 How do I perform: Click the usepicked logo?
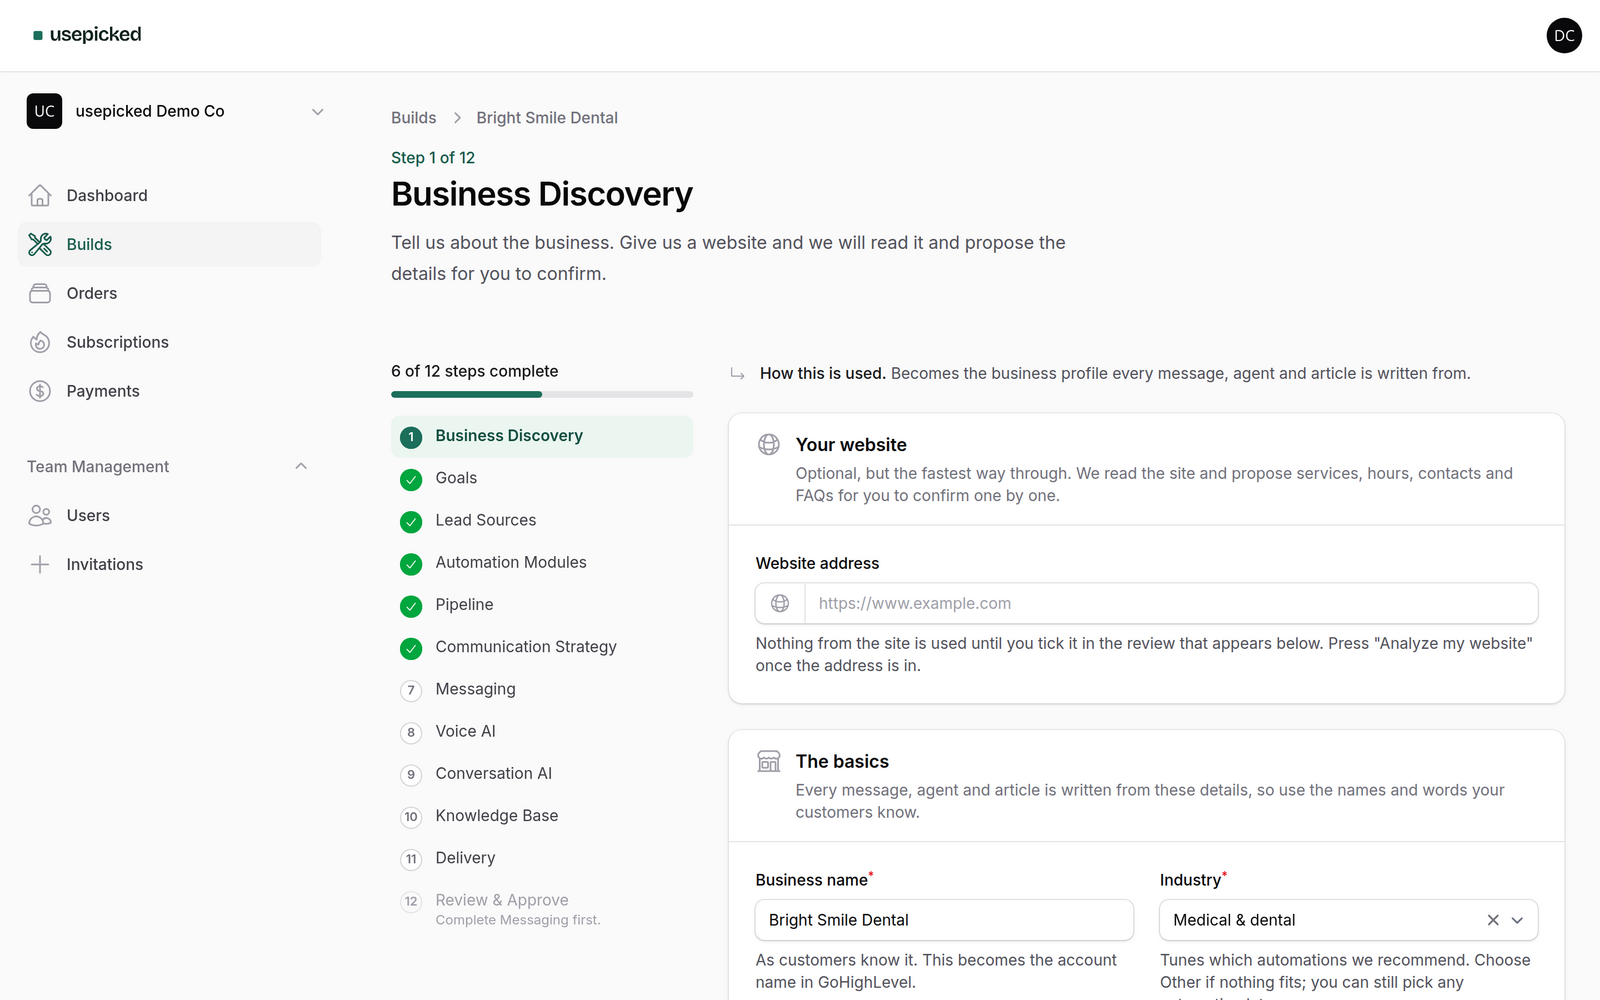[87, 35]
